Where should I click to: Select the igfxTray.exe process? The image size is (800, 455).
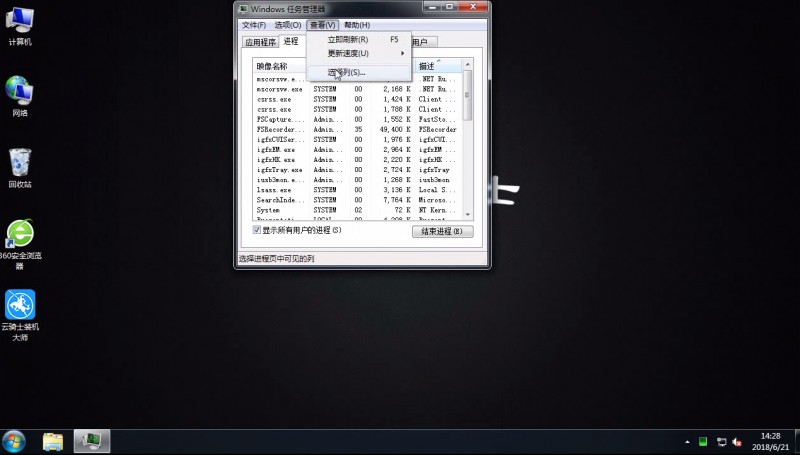click(x=358, y=170)
